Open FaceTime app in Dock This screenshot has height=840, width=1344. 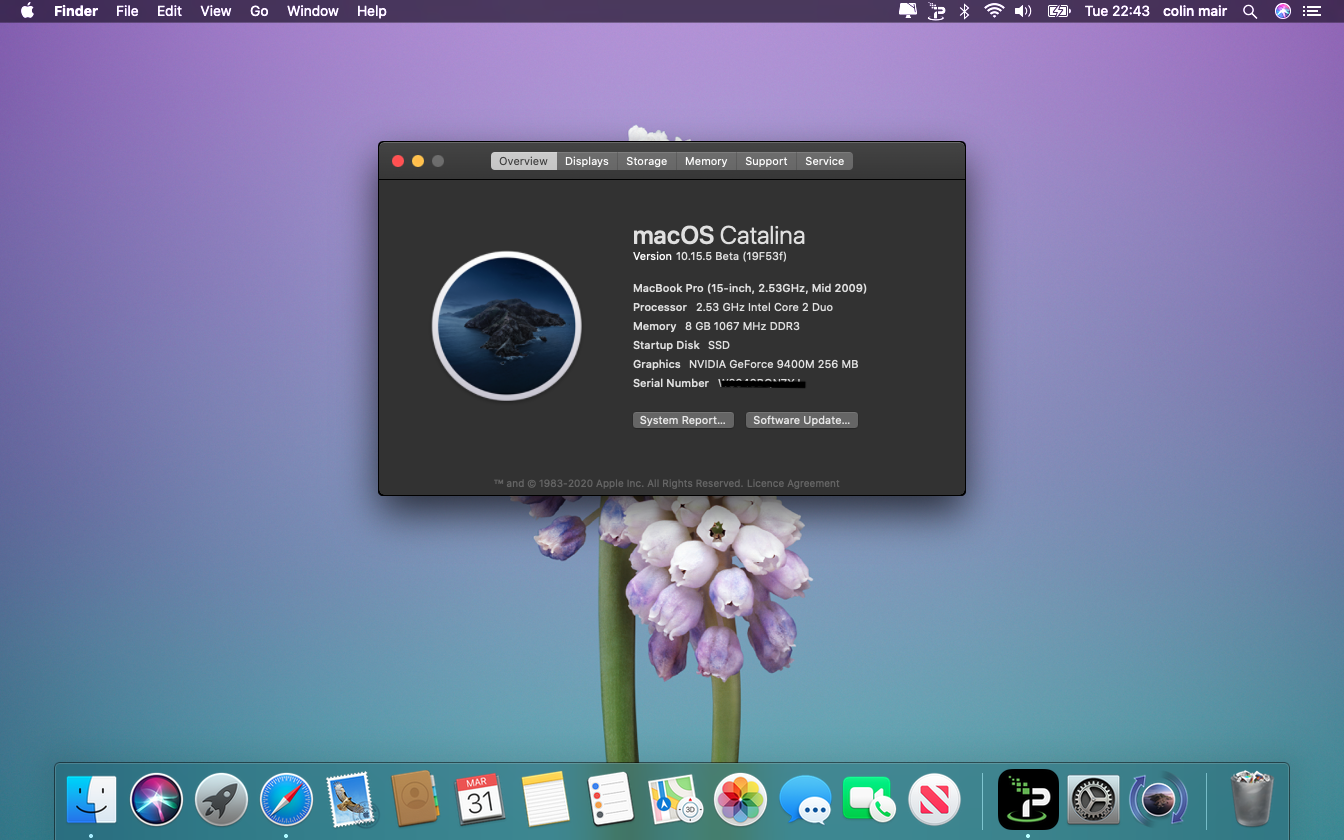point(870,800)
